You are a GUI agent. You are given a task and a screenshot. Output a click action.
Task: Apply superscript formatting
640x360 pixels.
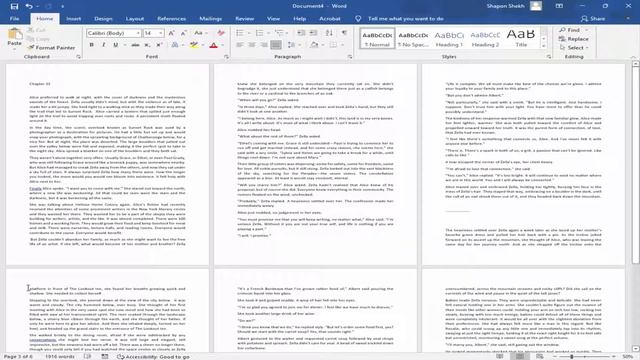159,45
